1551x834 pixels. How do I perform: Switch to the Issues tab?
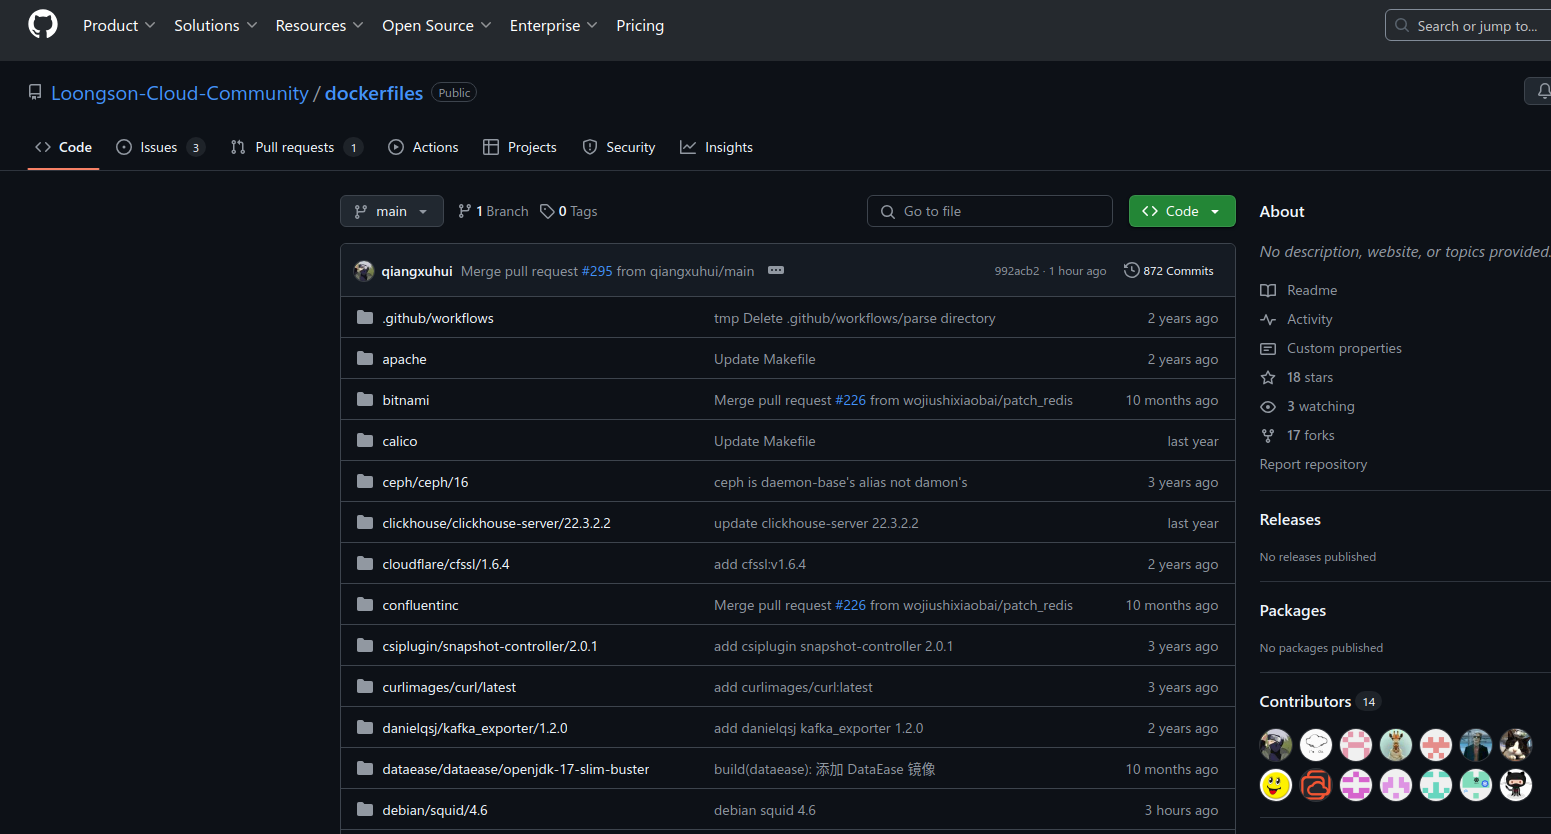pos(160,147)
